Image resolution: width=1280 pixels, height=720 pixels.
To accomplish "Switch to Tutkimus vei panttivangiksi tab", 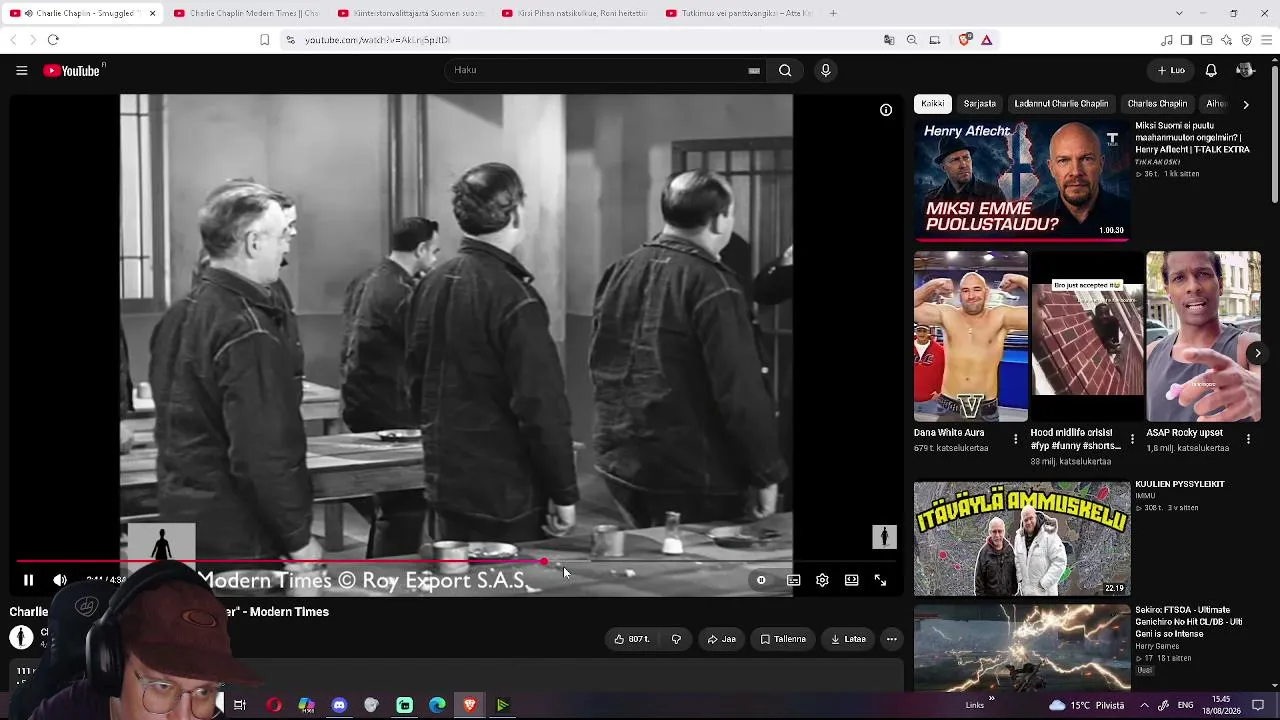I will (739, 13).
